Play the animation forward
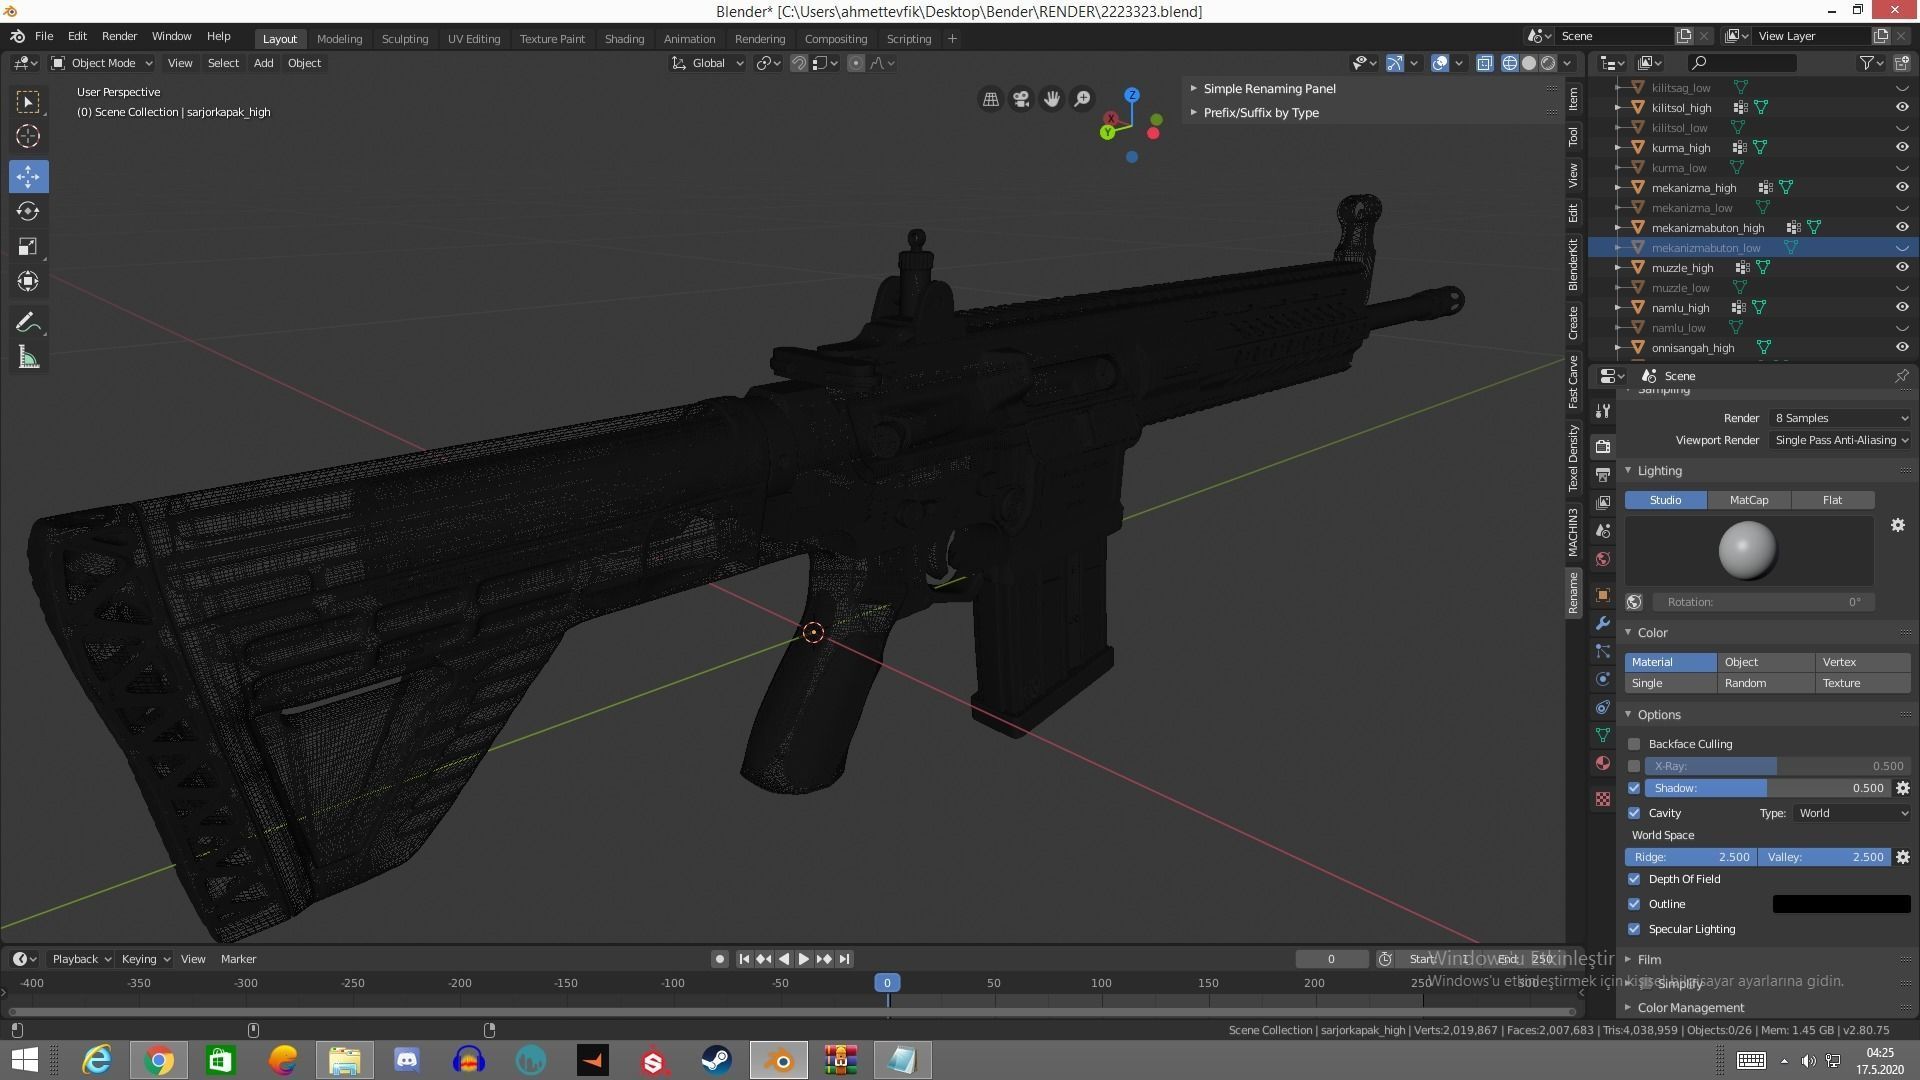 803,959
